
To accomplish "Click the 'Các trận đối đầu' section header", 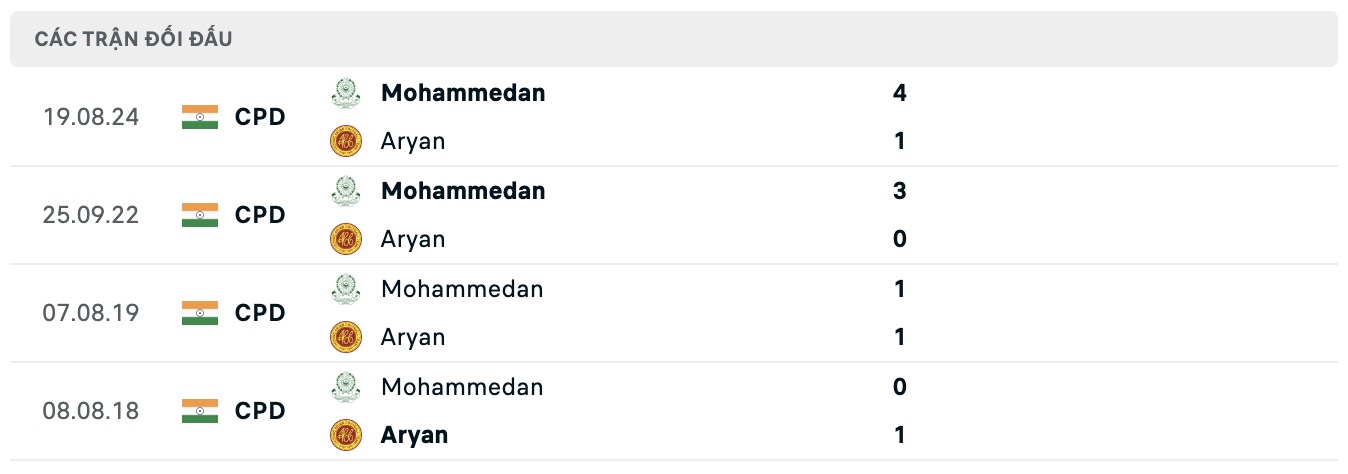I will coord(133,39).
